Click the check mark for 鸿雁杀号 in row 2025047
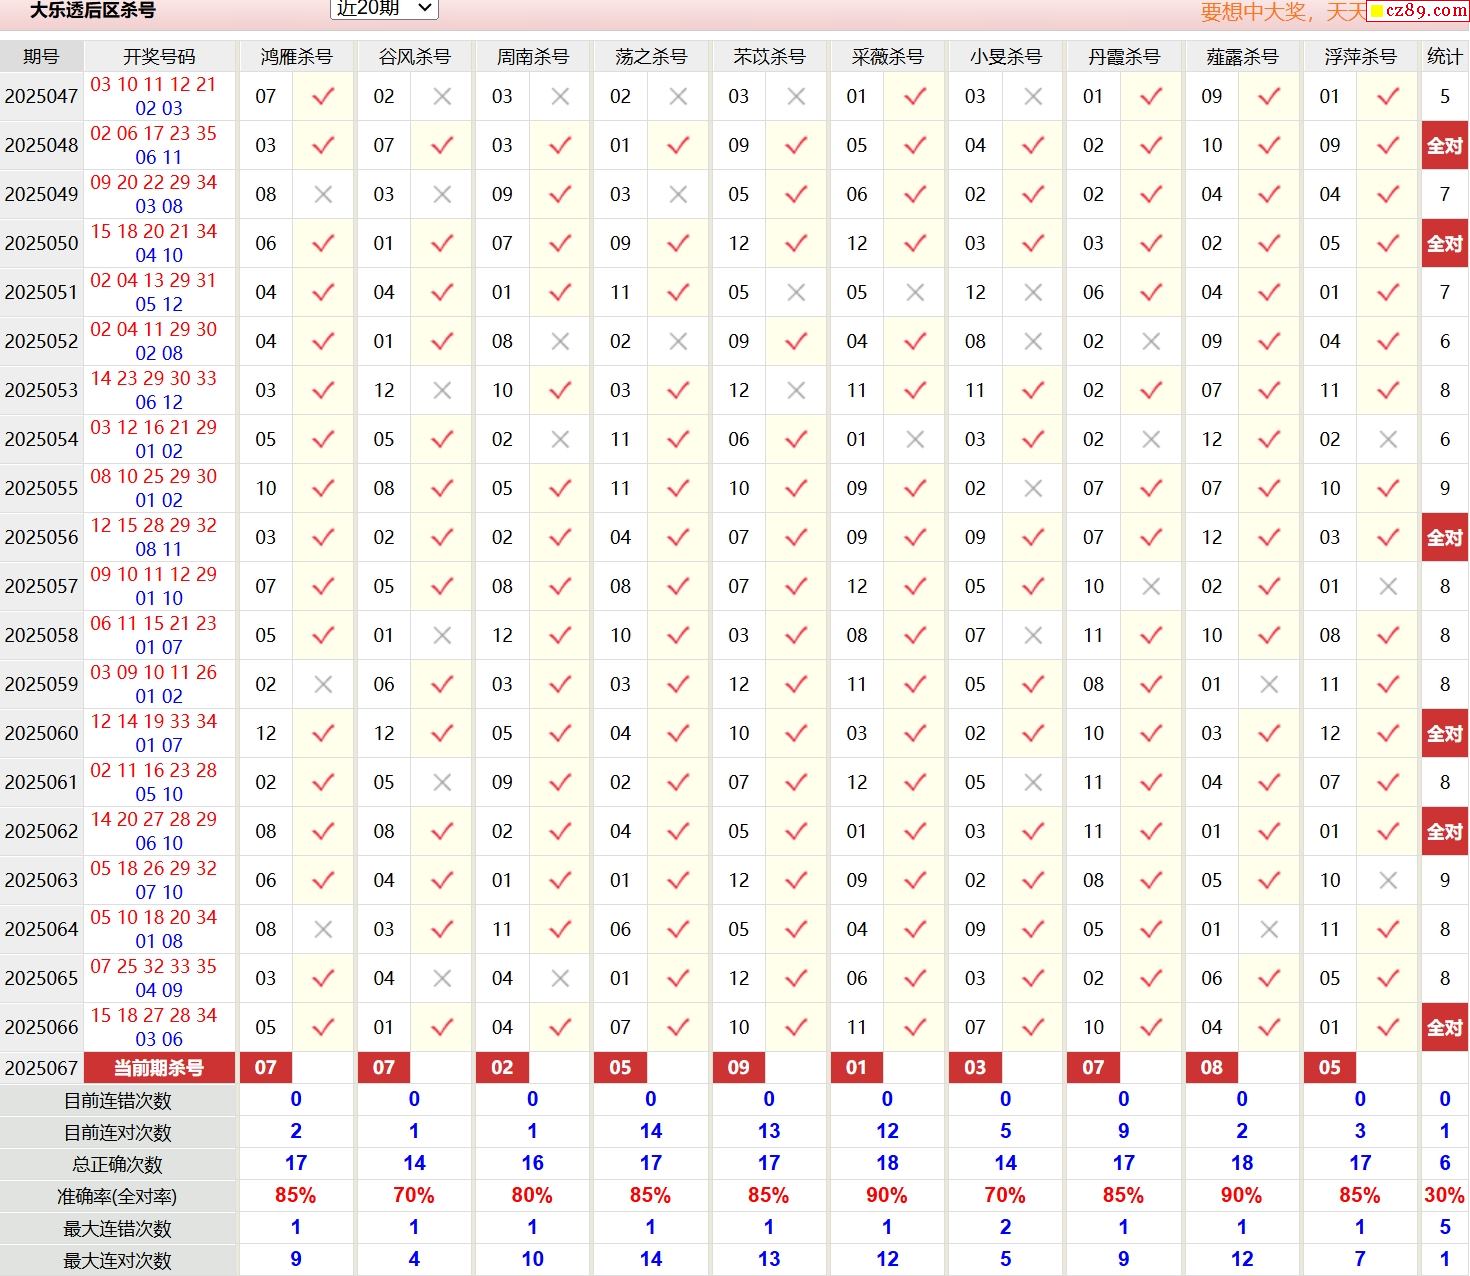The width and height of the screenshot is (1470, 1276). click(323, 97)
